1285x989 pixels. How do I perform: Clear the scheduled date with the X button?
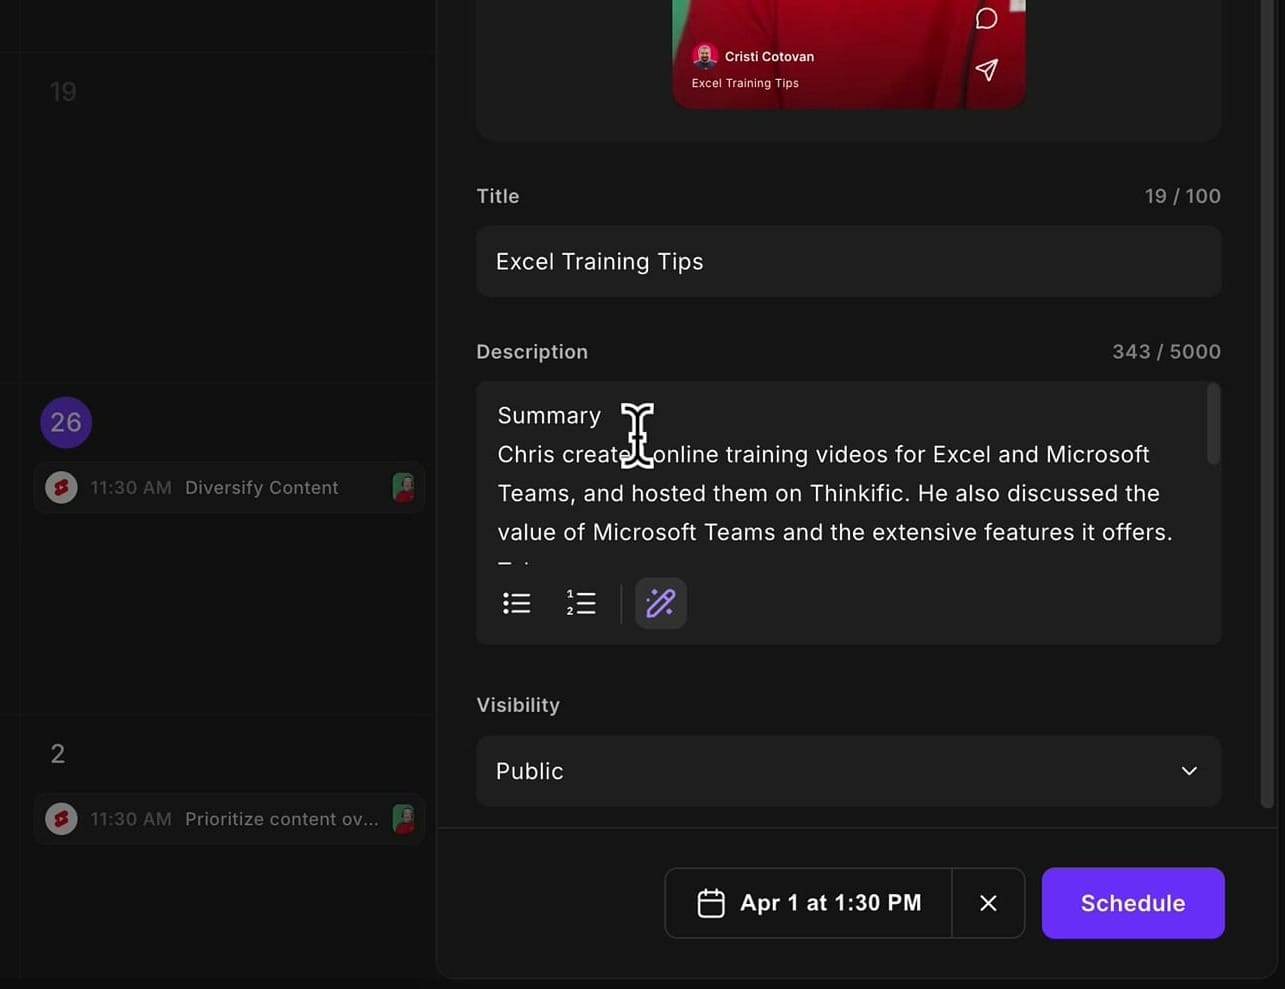click(x=988, y=903)
